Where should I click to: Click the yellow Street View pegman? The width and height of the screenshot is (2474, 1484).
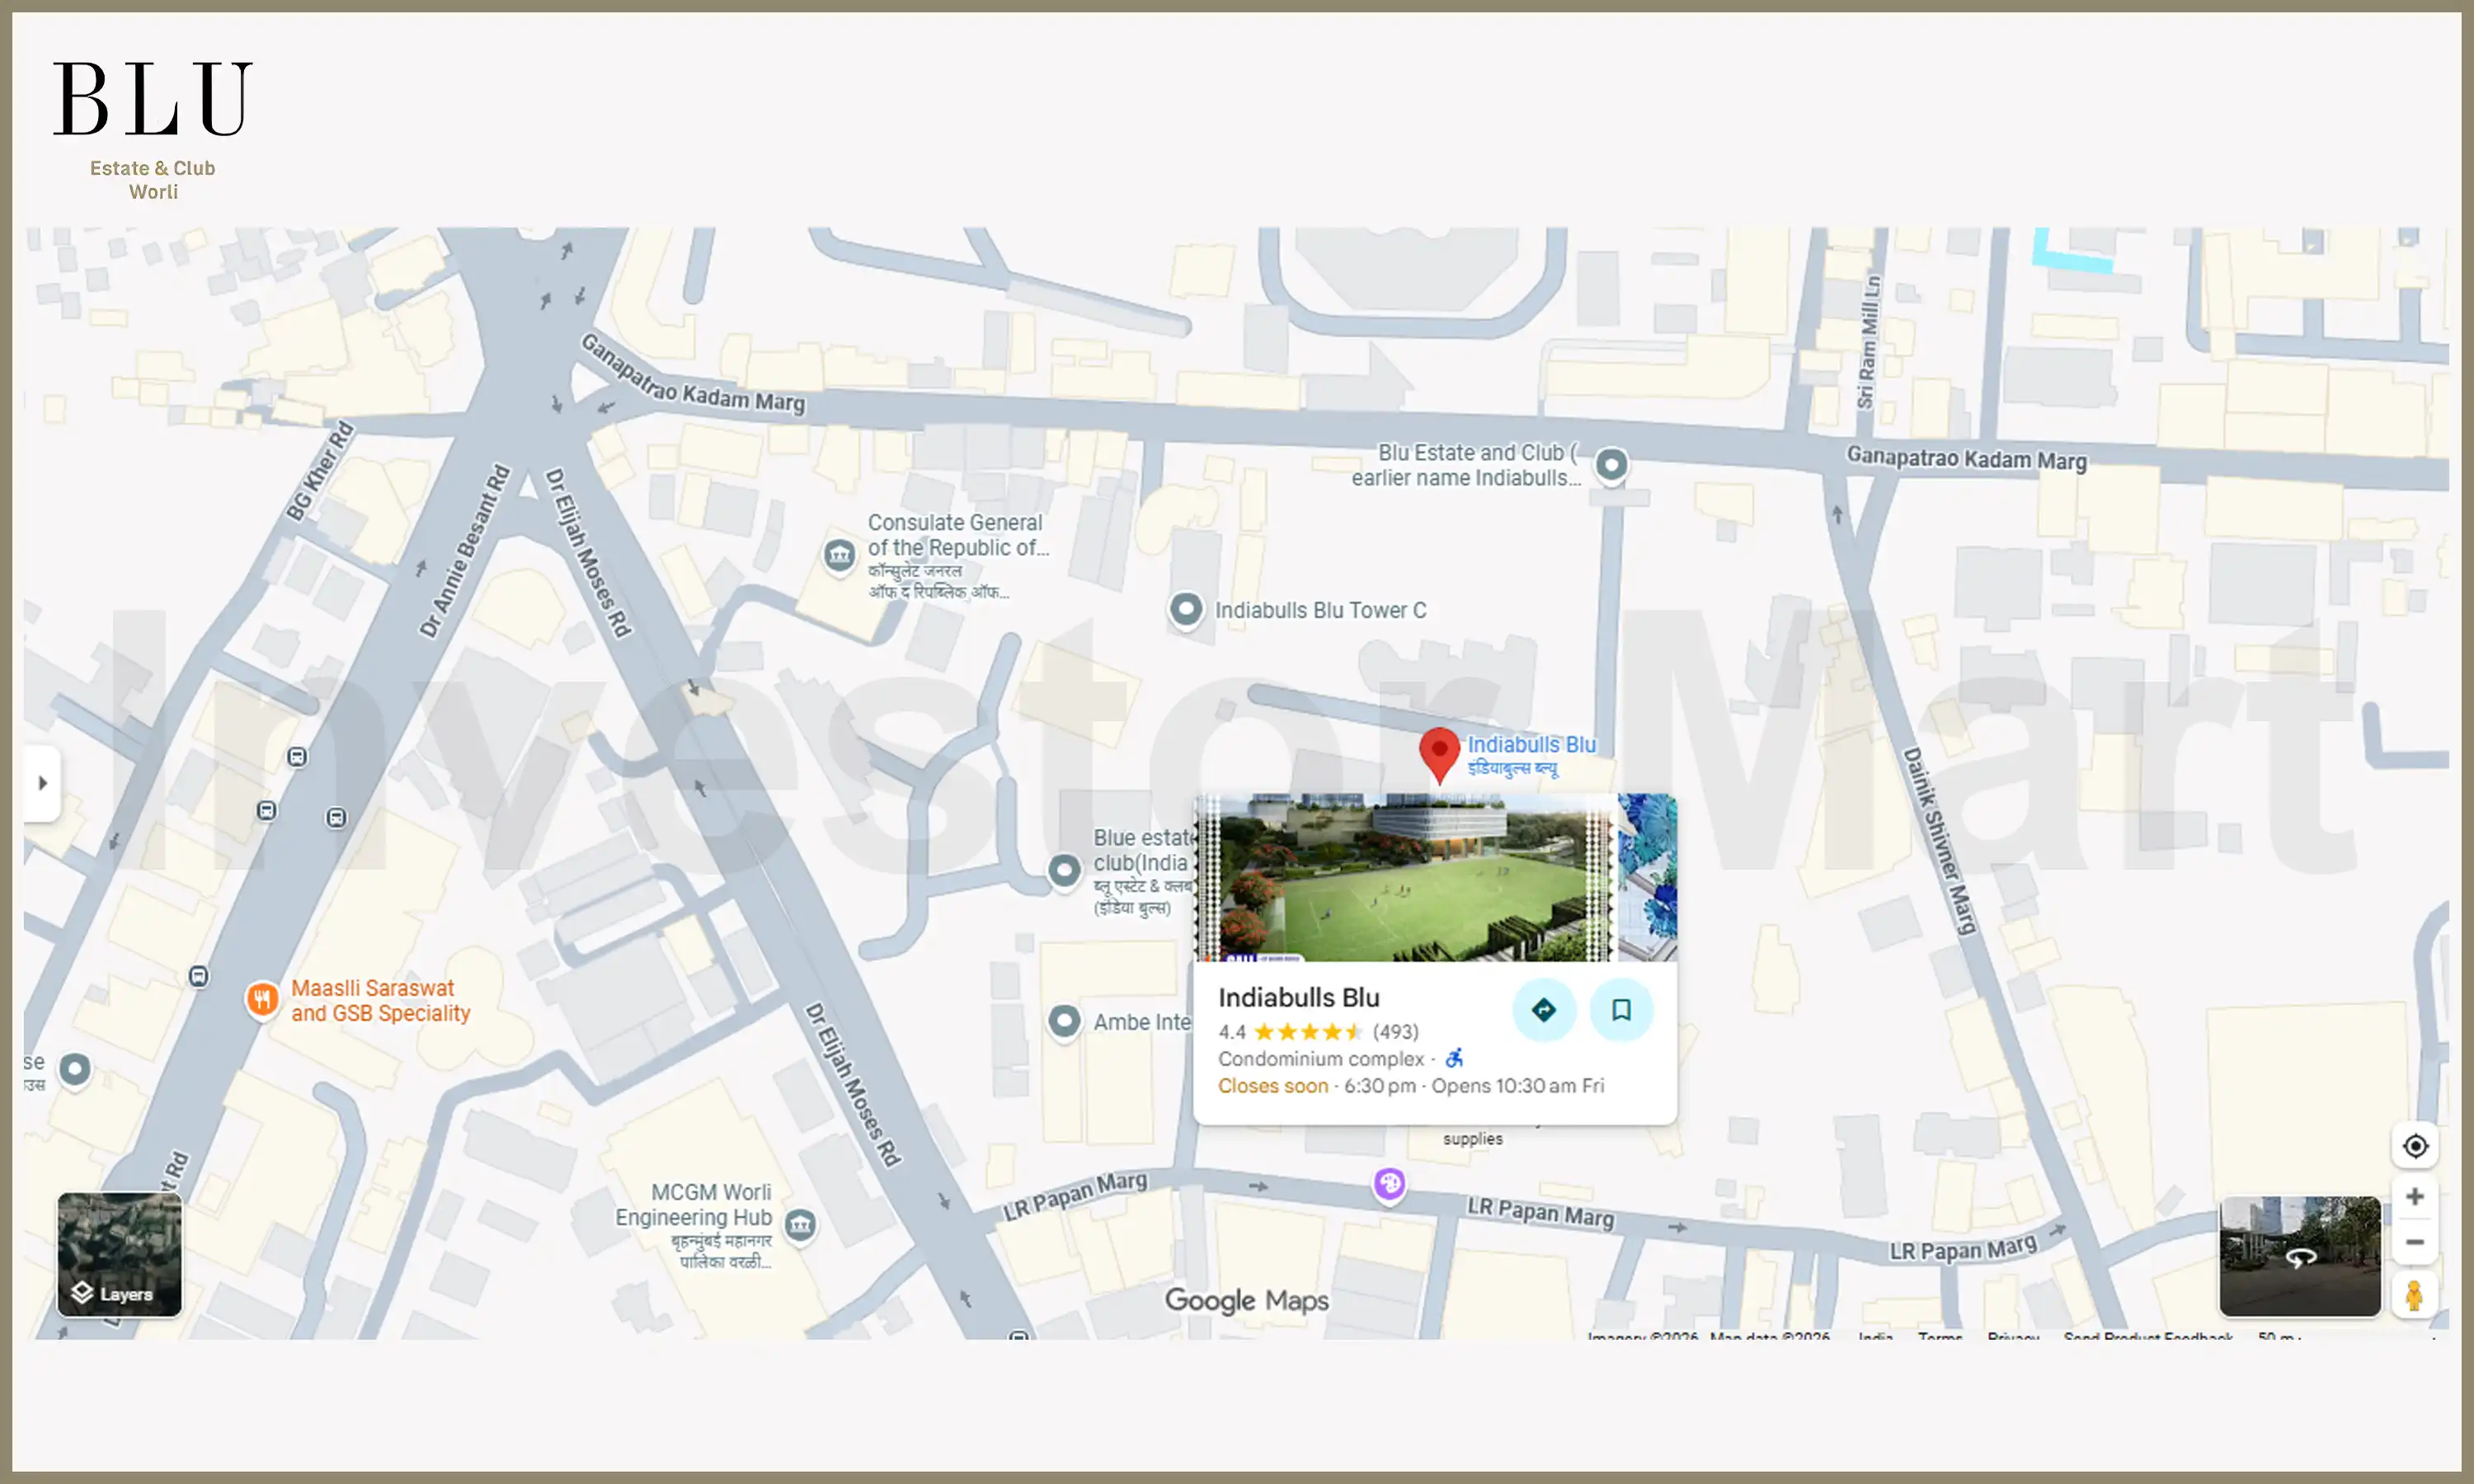(x=2415, y=1295)
